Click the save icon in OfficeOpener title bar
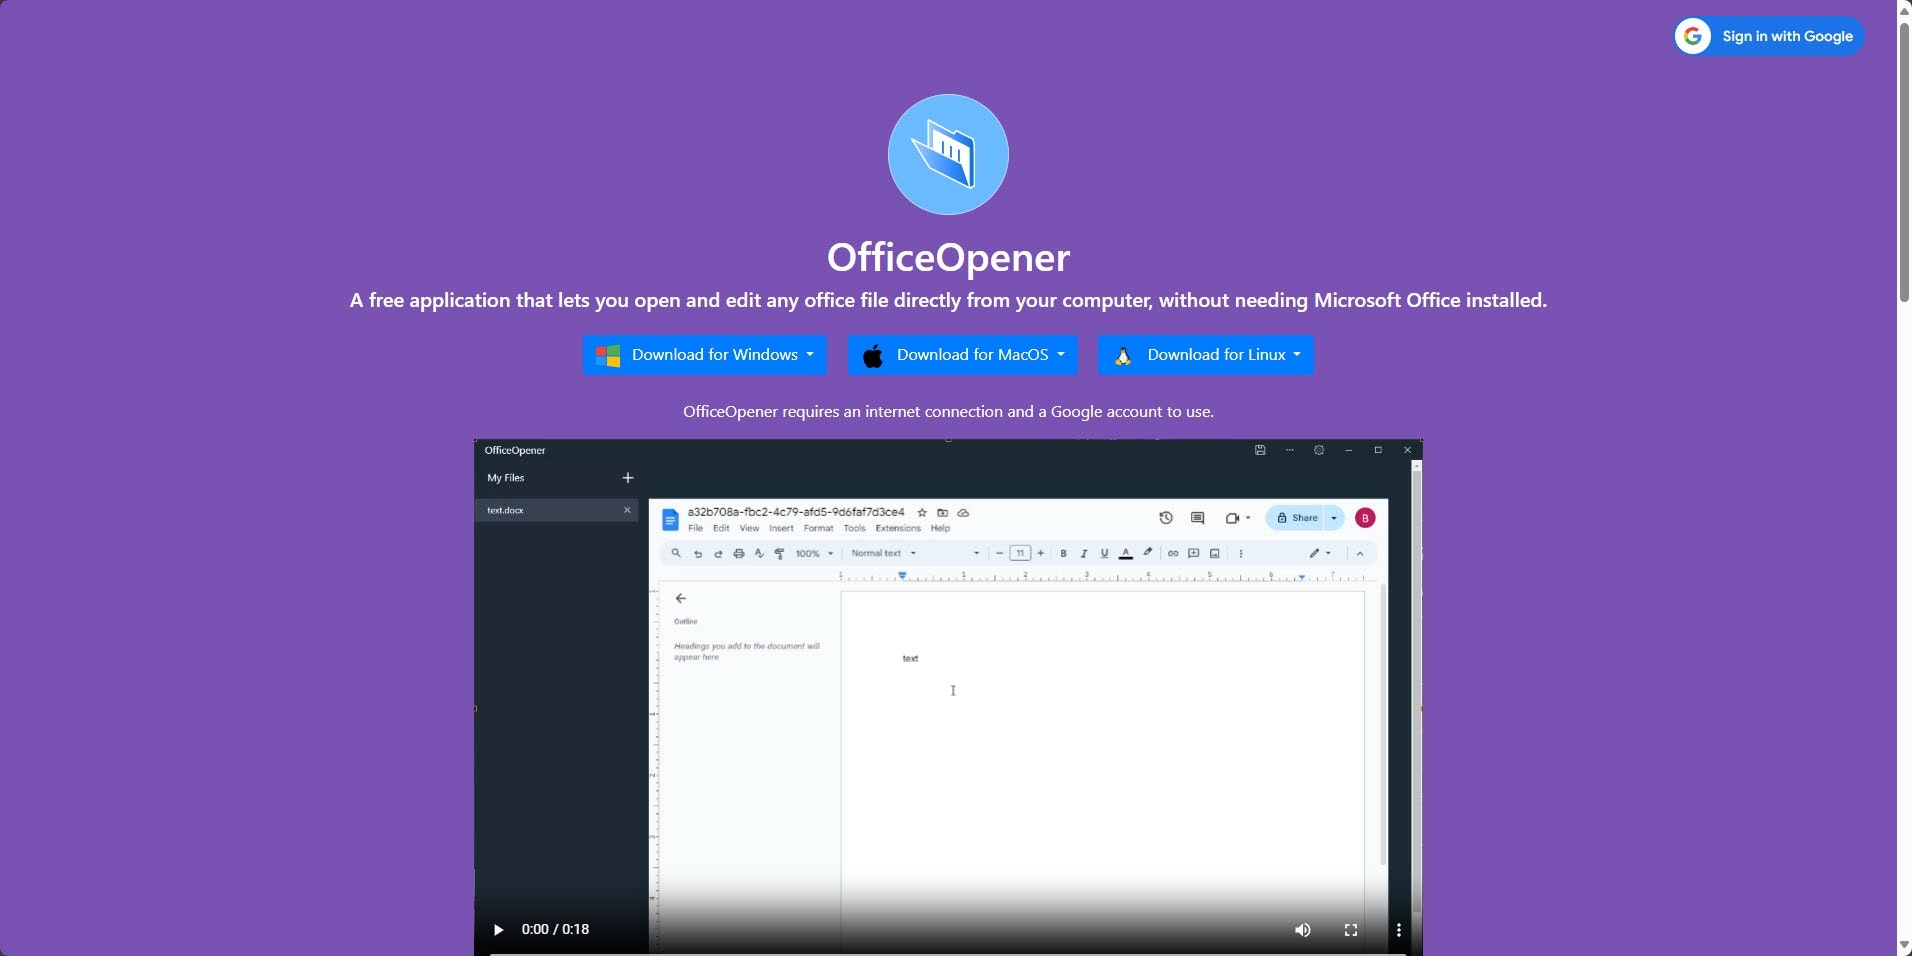1912x956 pixels. pos(1260,450)
